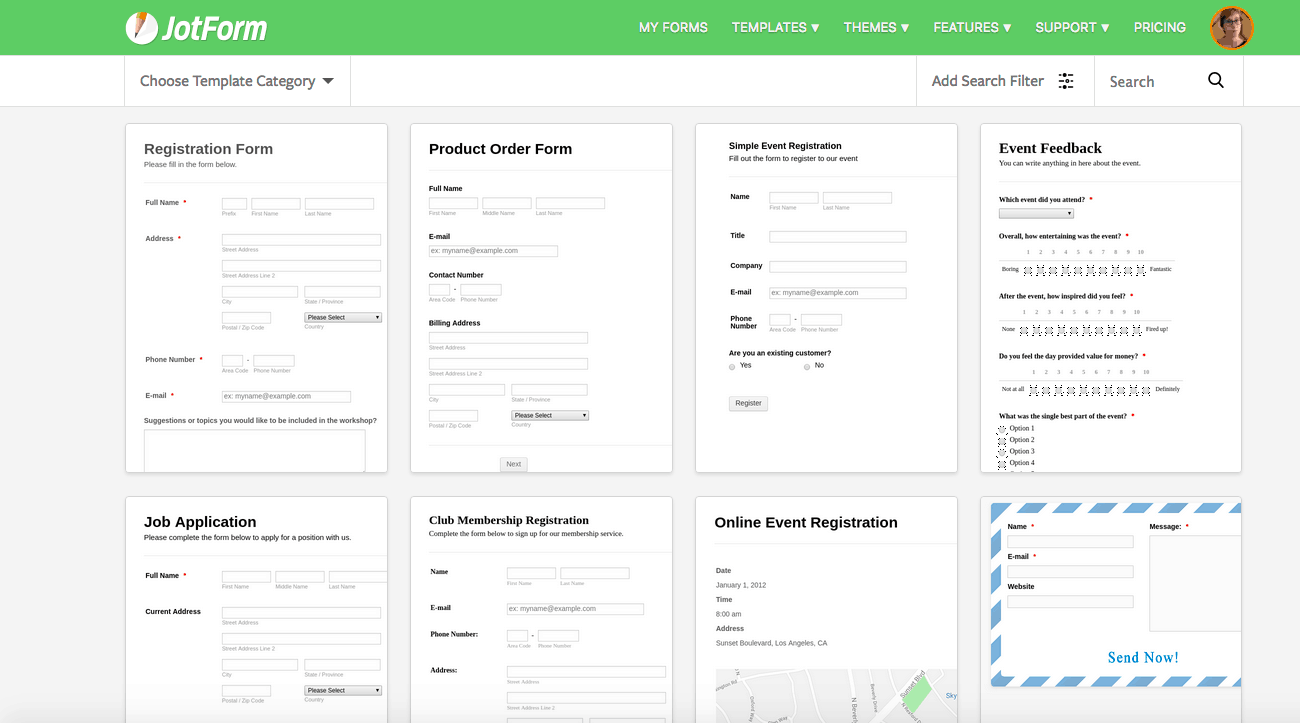Select the No radio for existing customer
The width and height of the screenshot is (1300, 723).
[806, 366]
